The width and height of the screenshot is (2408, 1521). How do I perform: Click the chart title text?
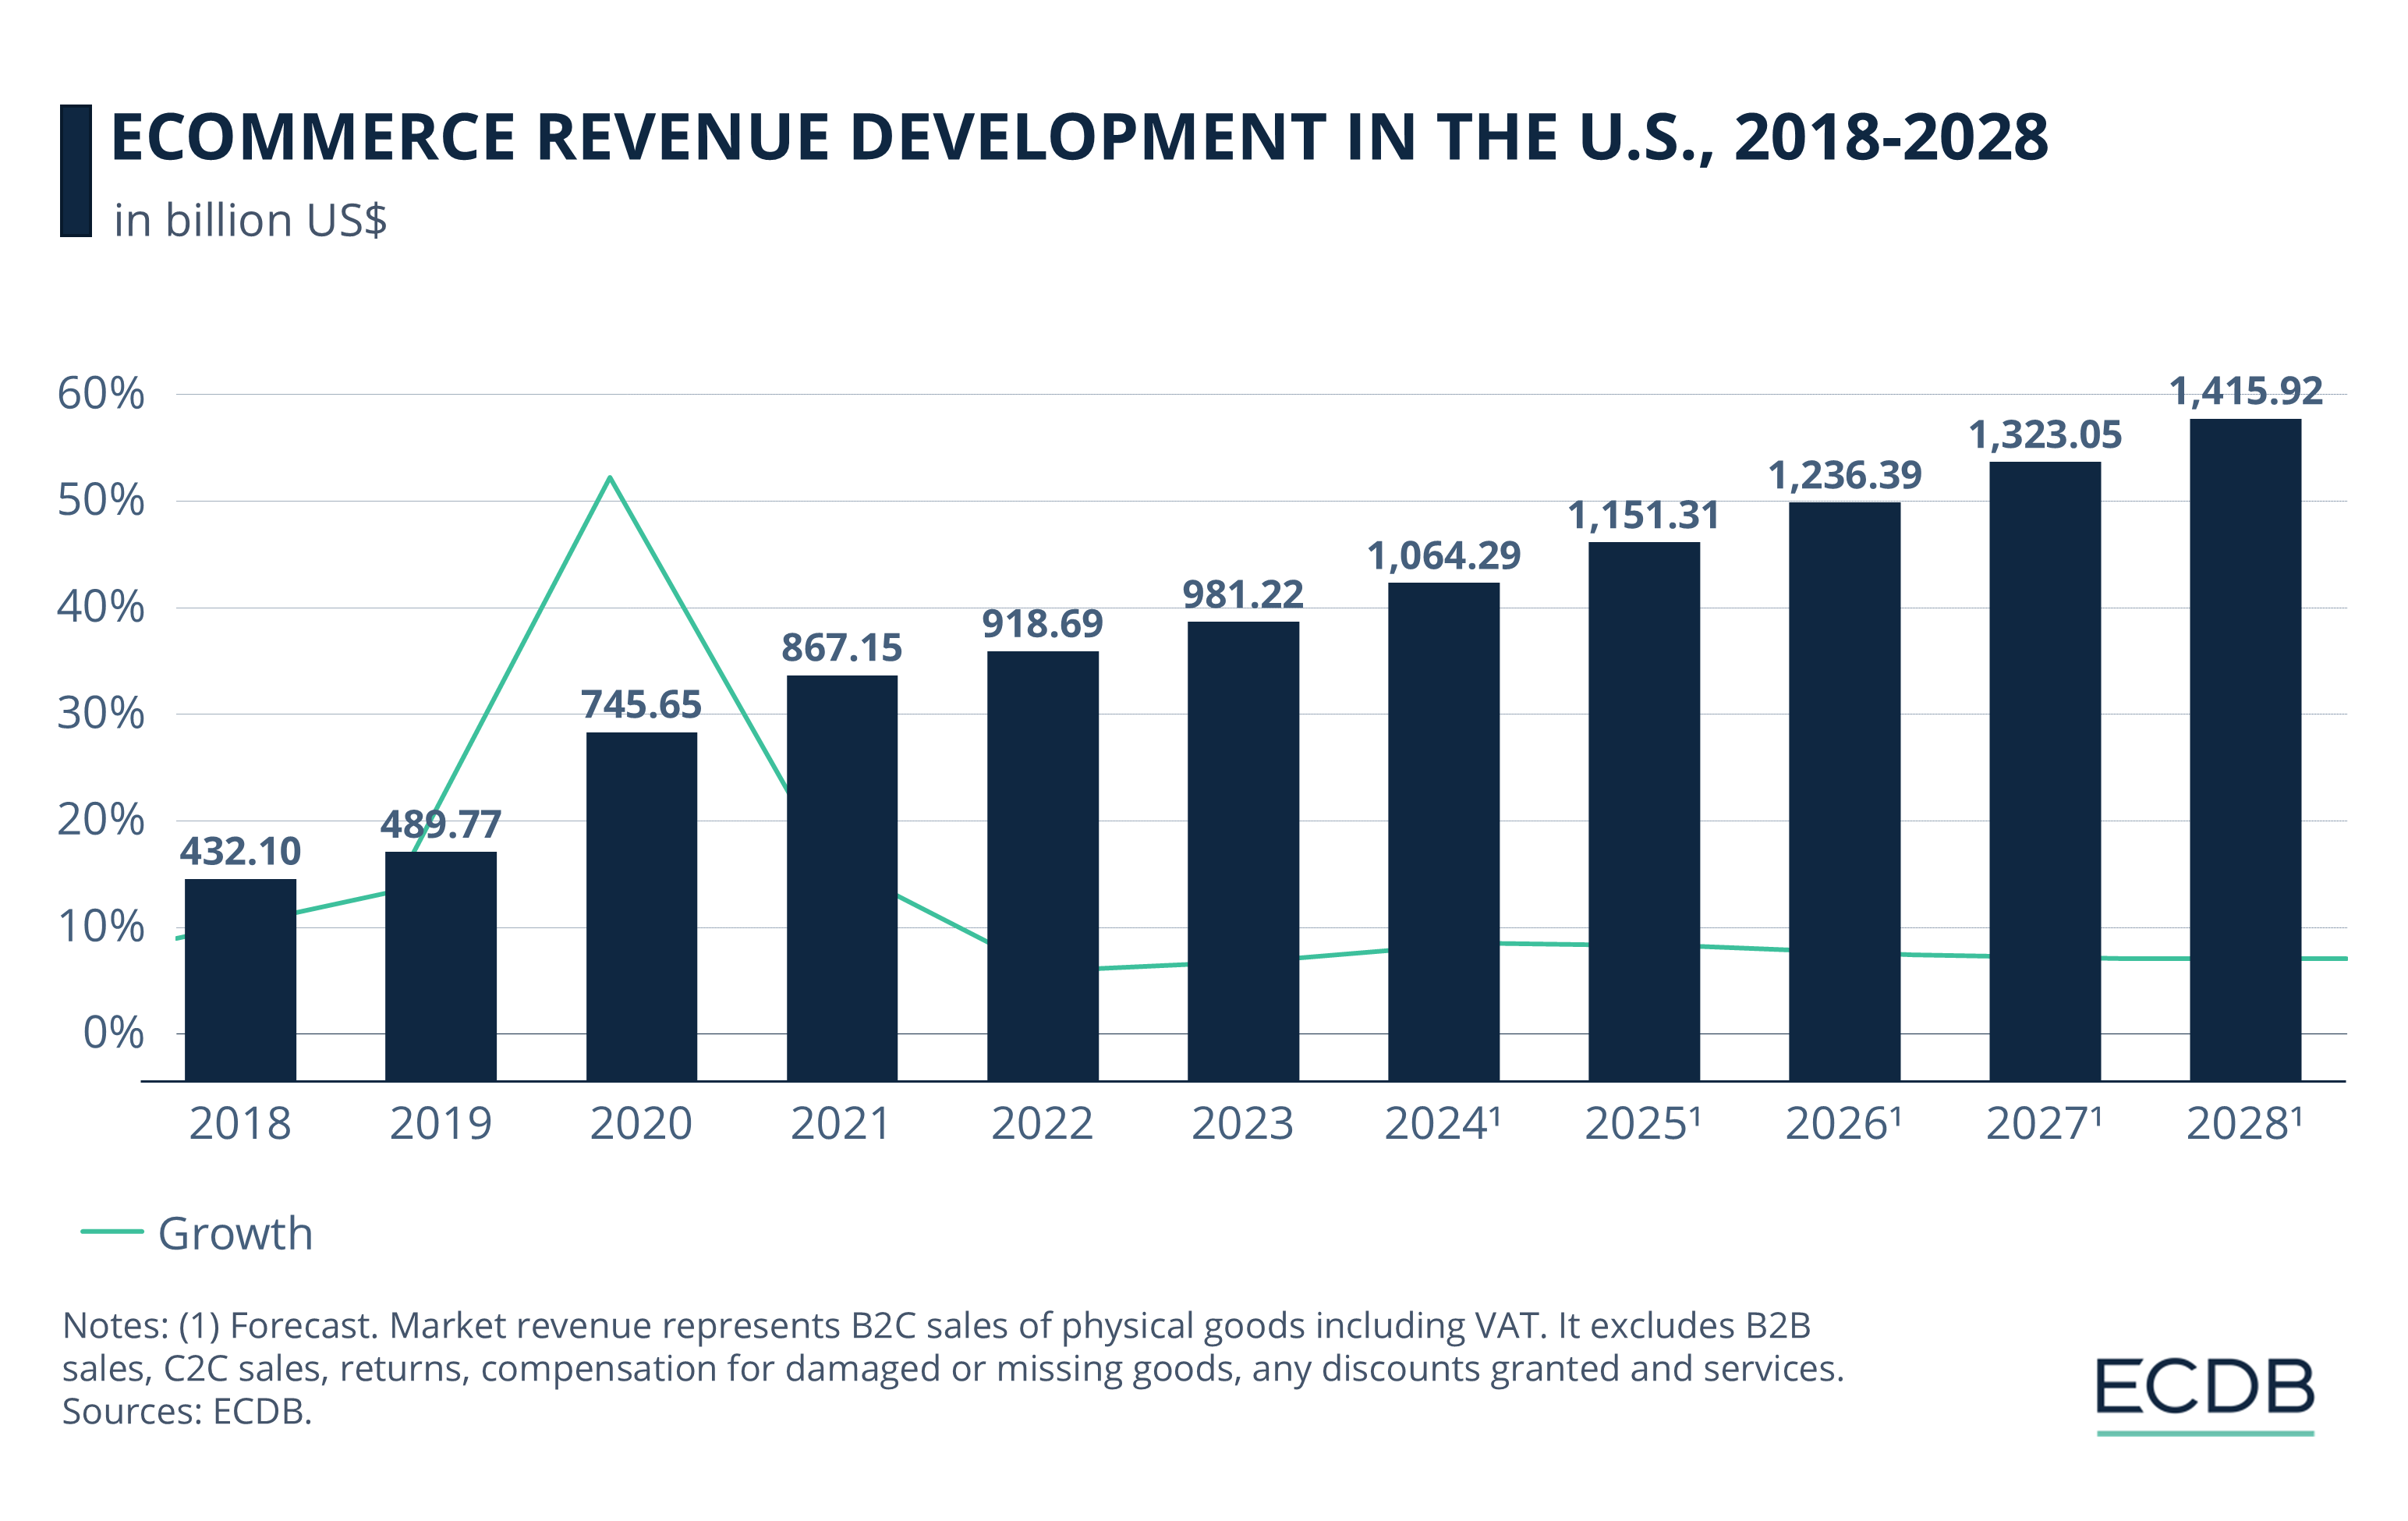tap(1079, 137)
